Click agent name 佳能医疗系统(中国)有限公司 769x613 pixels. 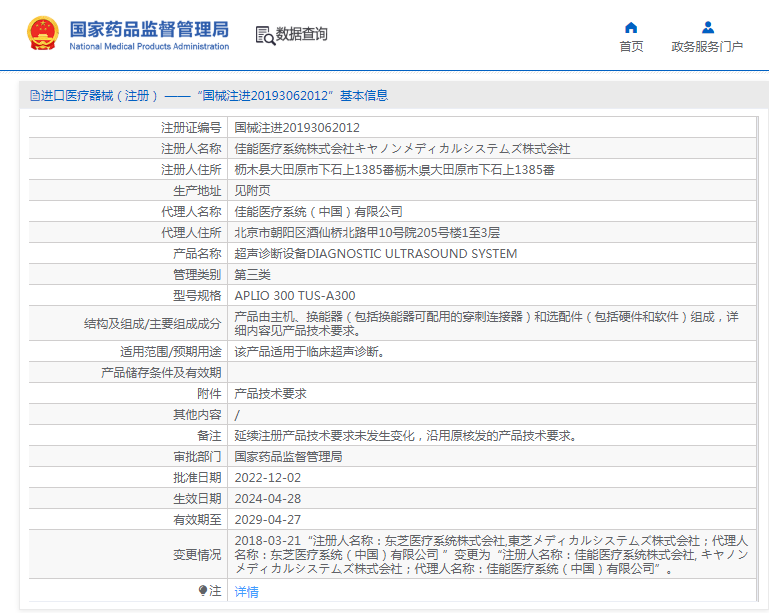(x=318, y=212)
